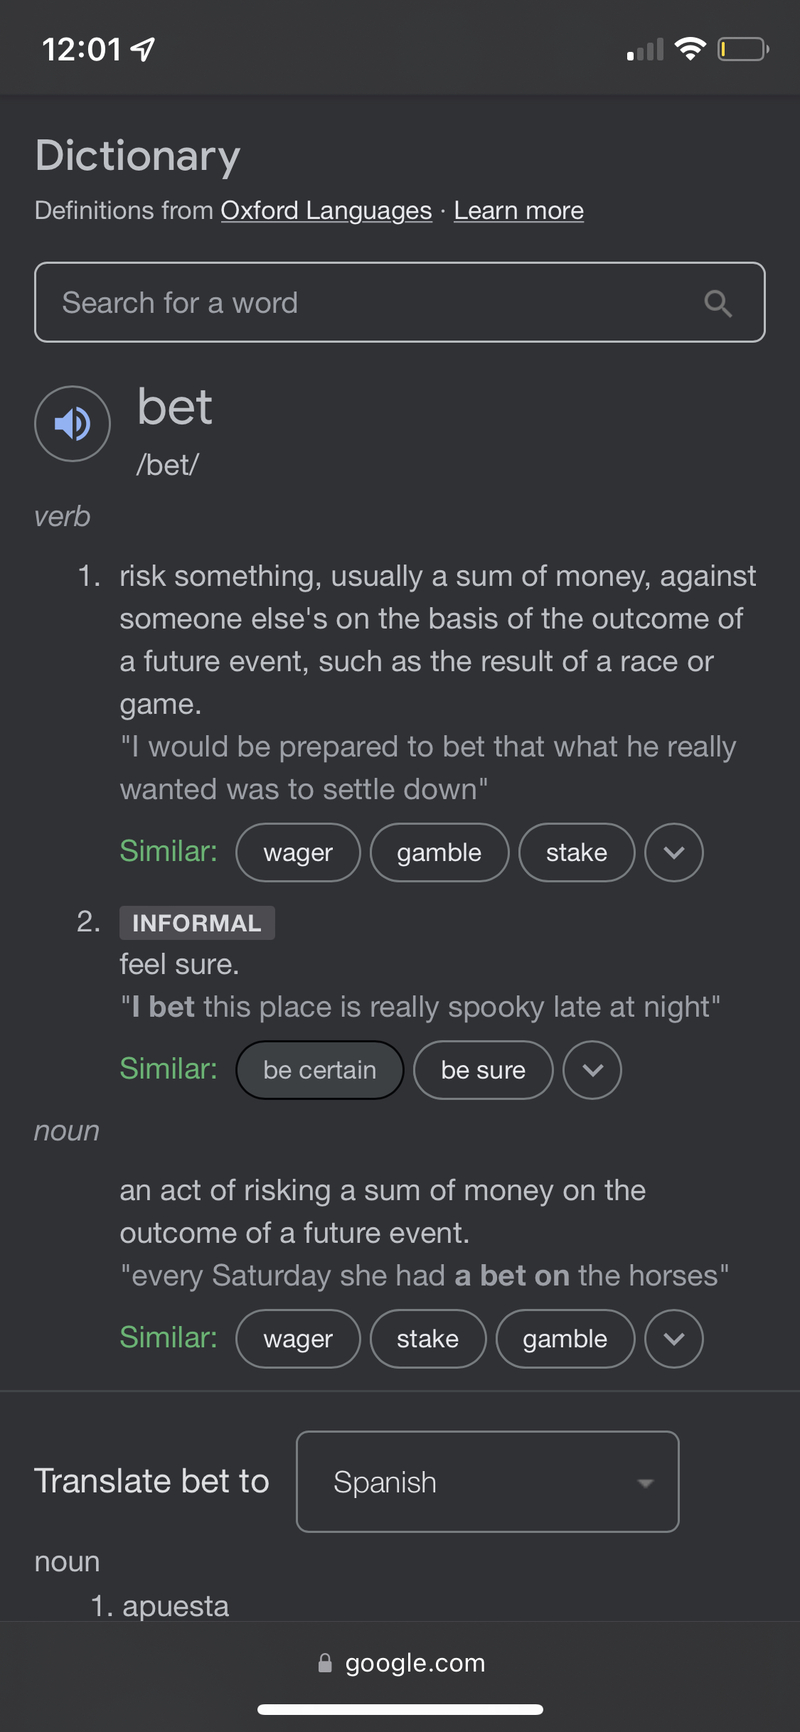Expand more synonyms after 'be sure'
The height and width of the screenshot is (1732, 800).
[592, 1070]
